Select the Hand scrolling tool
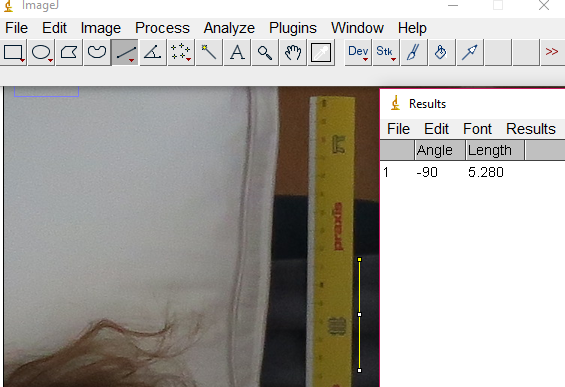Image resolution: width=565 pixels, height=387 pixels. 293,53
